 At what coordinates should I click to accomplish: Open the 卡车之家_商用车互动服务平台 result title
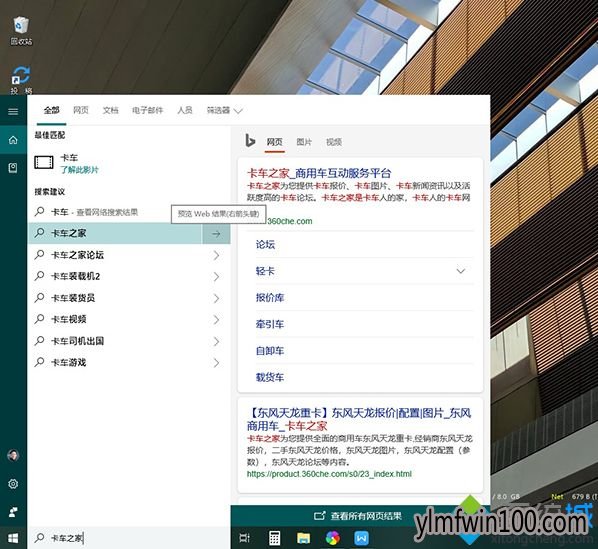319,173
